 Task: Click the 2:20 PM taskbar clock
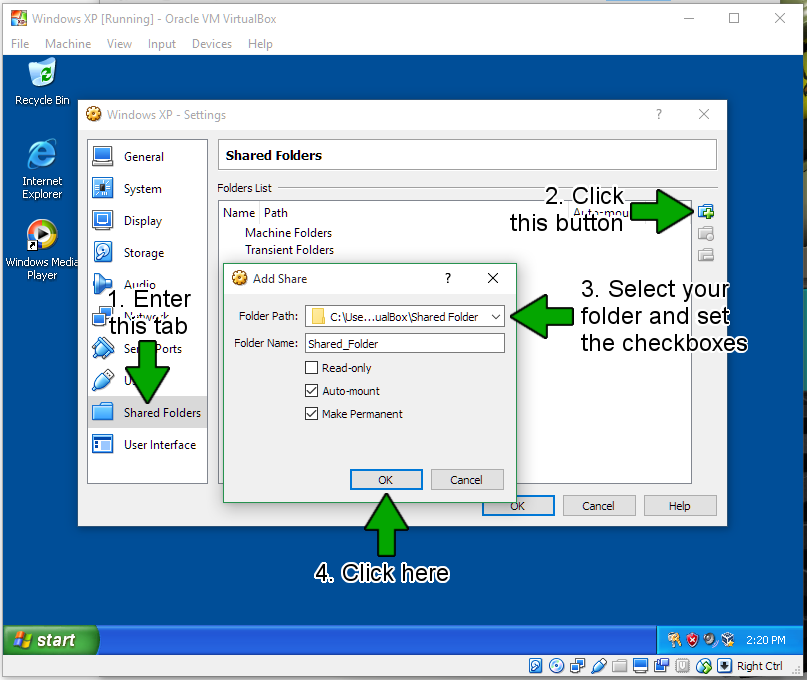coord(766,640)
